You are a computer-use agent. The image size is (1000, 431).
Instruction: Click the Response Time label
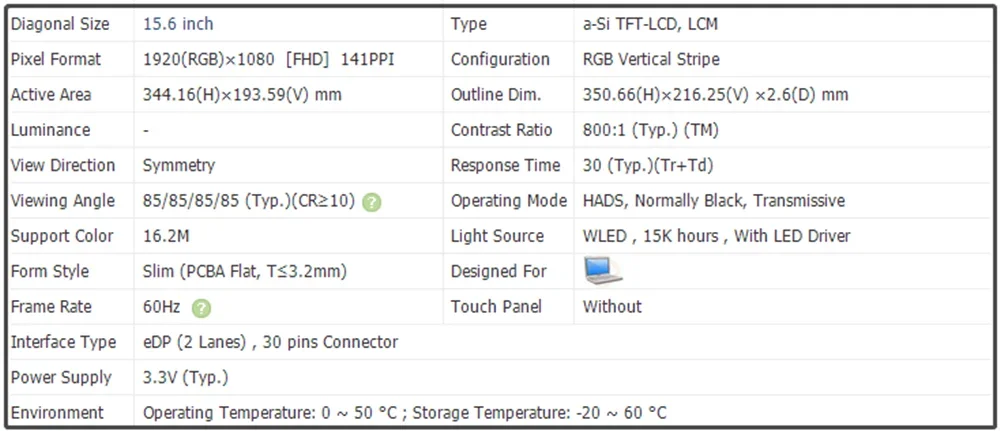[505, 166]
